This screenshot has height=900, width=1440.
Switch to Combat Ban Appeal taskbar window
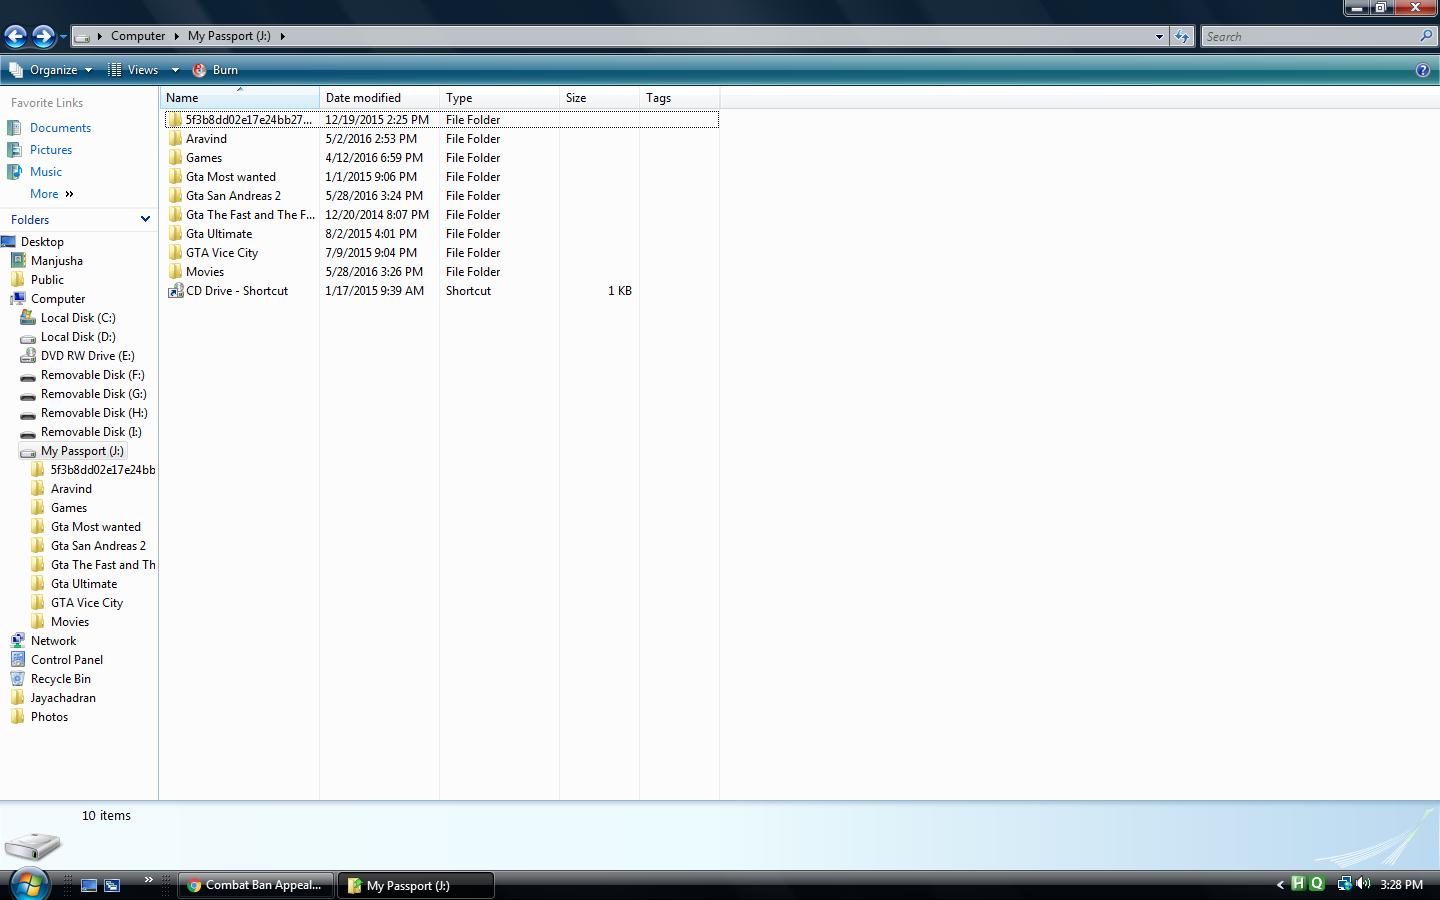[x=255, y=885]
